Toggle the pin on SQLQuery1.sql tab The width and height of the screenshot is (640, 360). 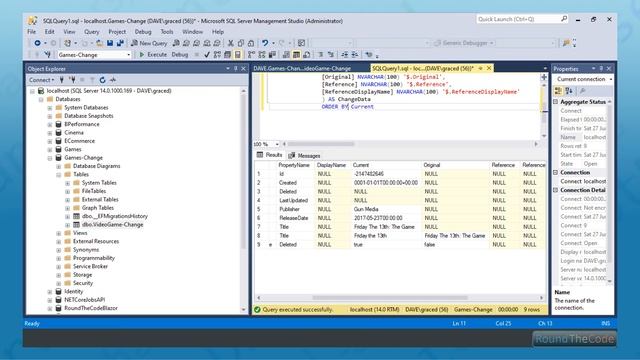(x=480, y=68)
